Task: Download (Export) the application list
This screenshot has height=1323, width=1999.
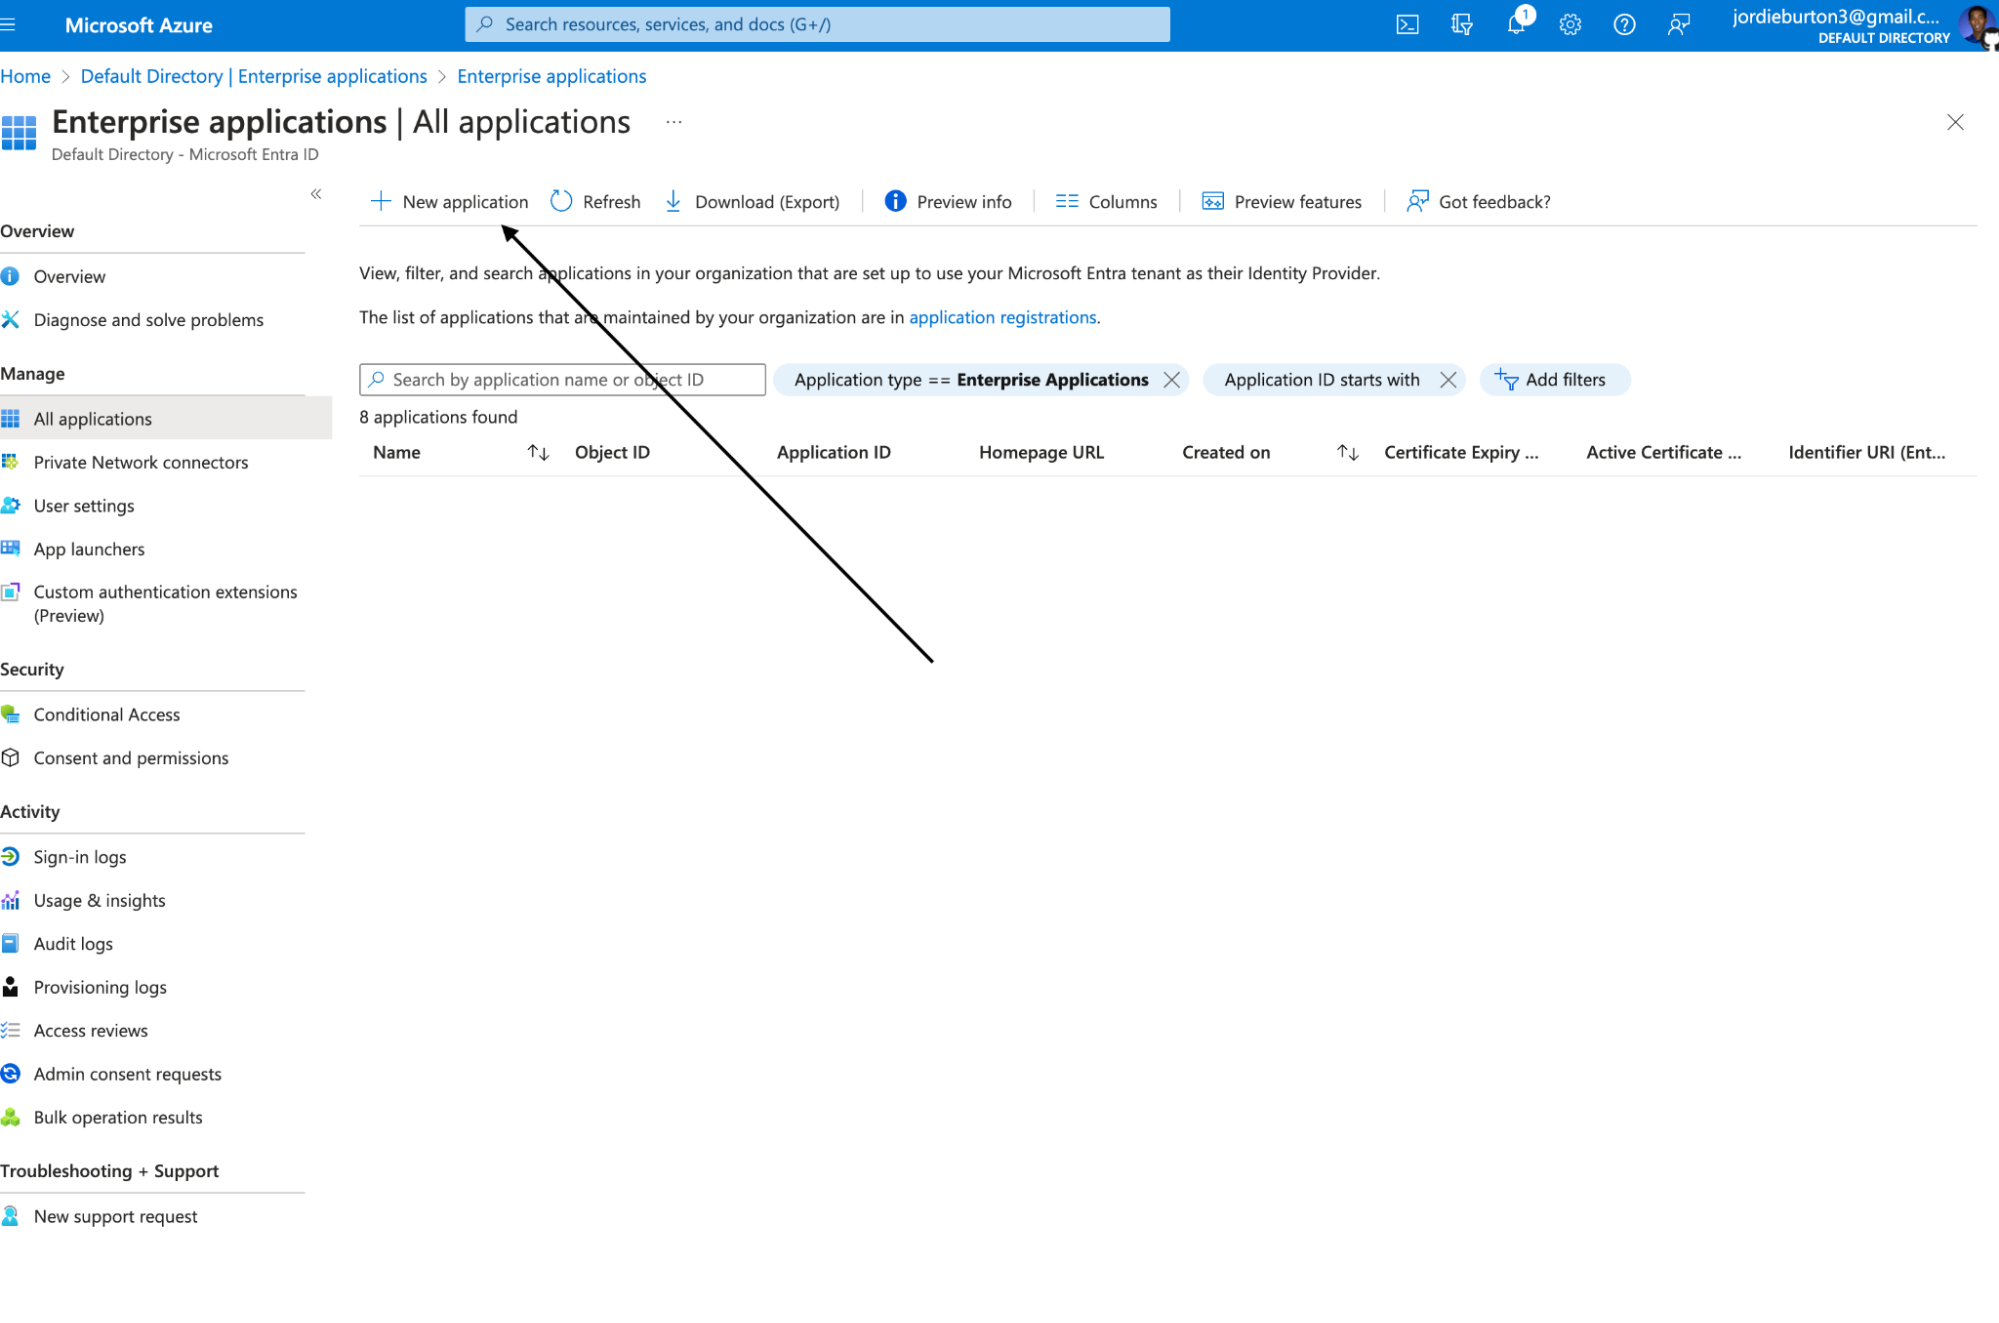Action: click(x=753, y=202)
